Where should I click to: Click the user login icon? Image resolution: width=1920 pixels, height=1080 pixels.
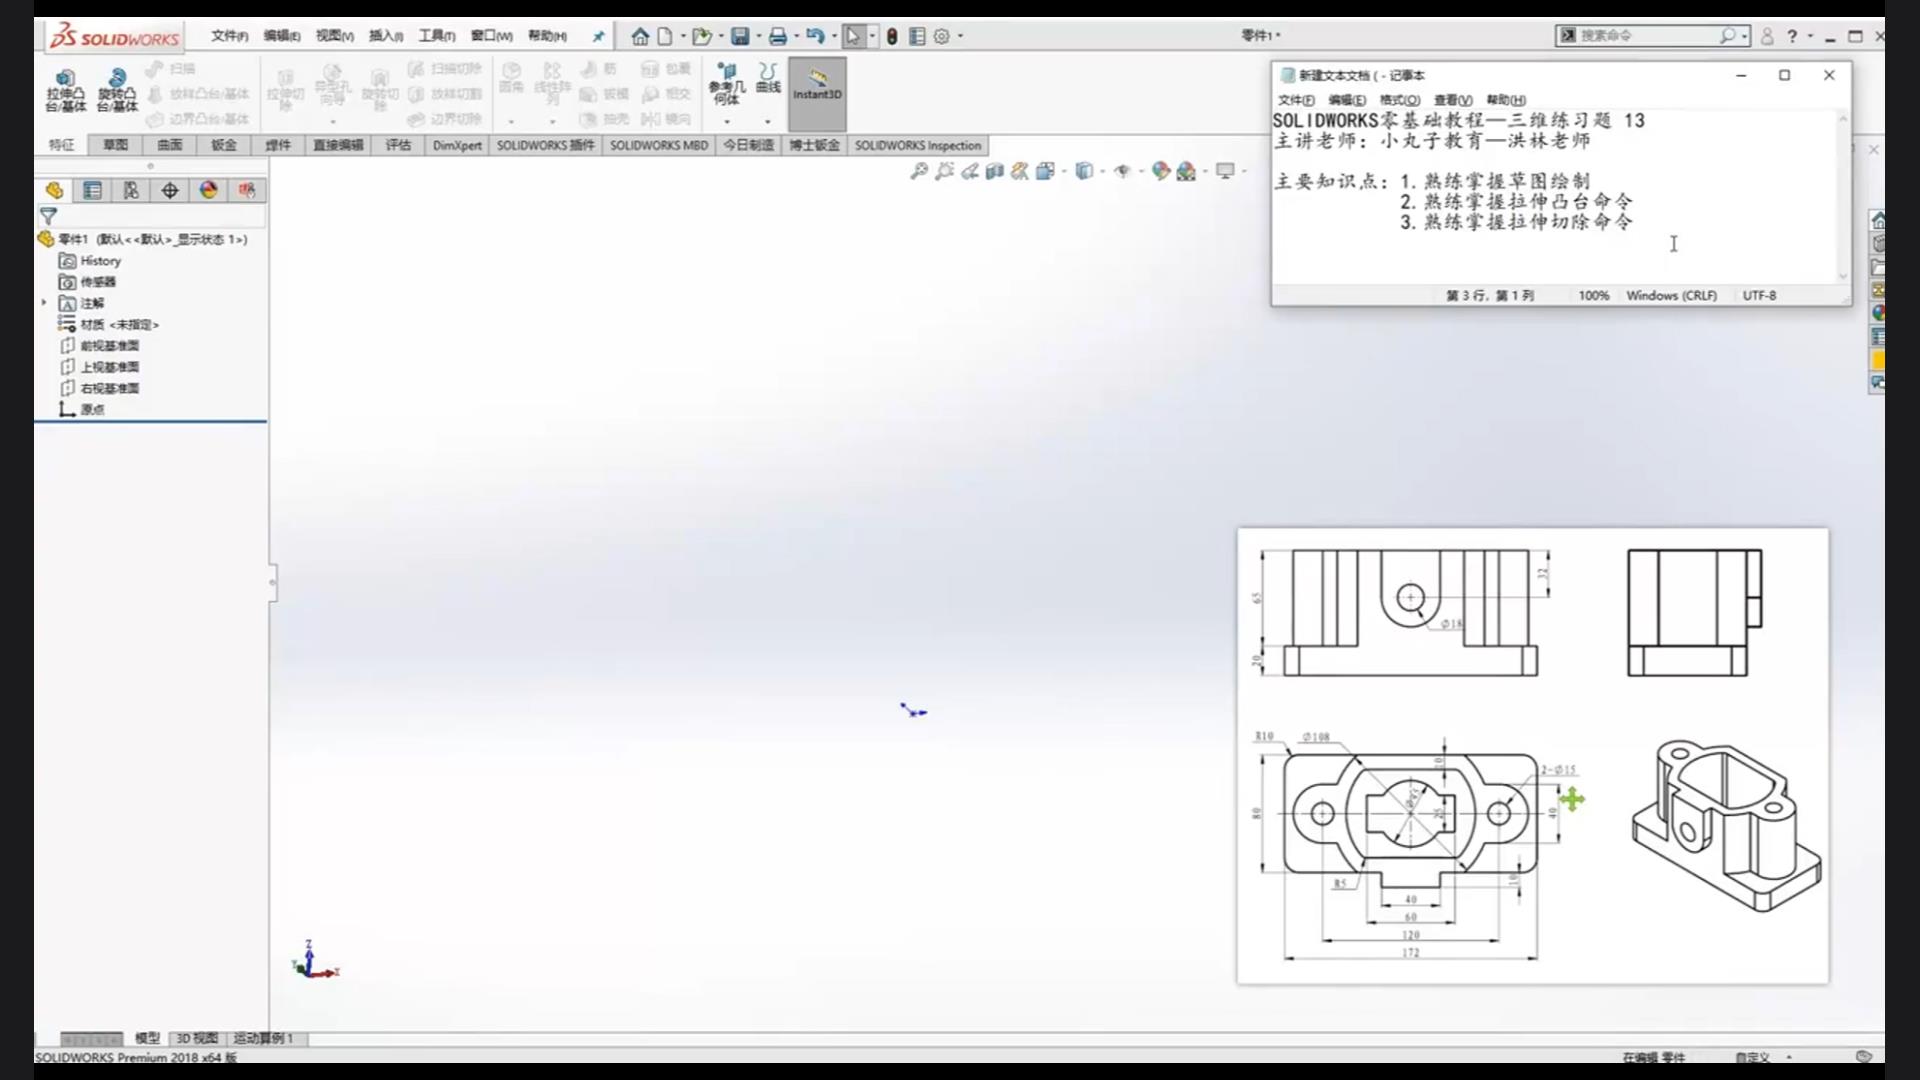point(1767,36)
